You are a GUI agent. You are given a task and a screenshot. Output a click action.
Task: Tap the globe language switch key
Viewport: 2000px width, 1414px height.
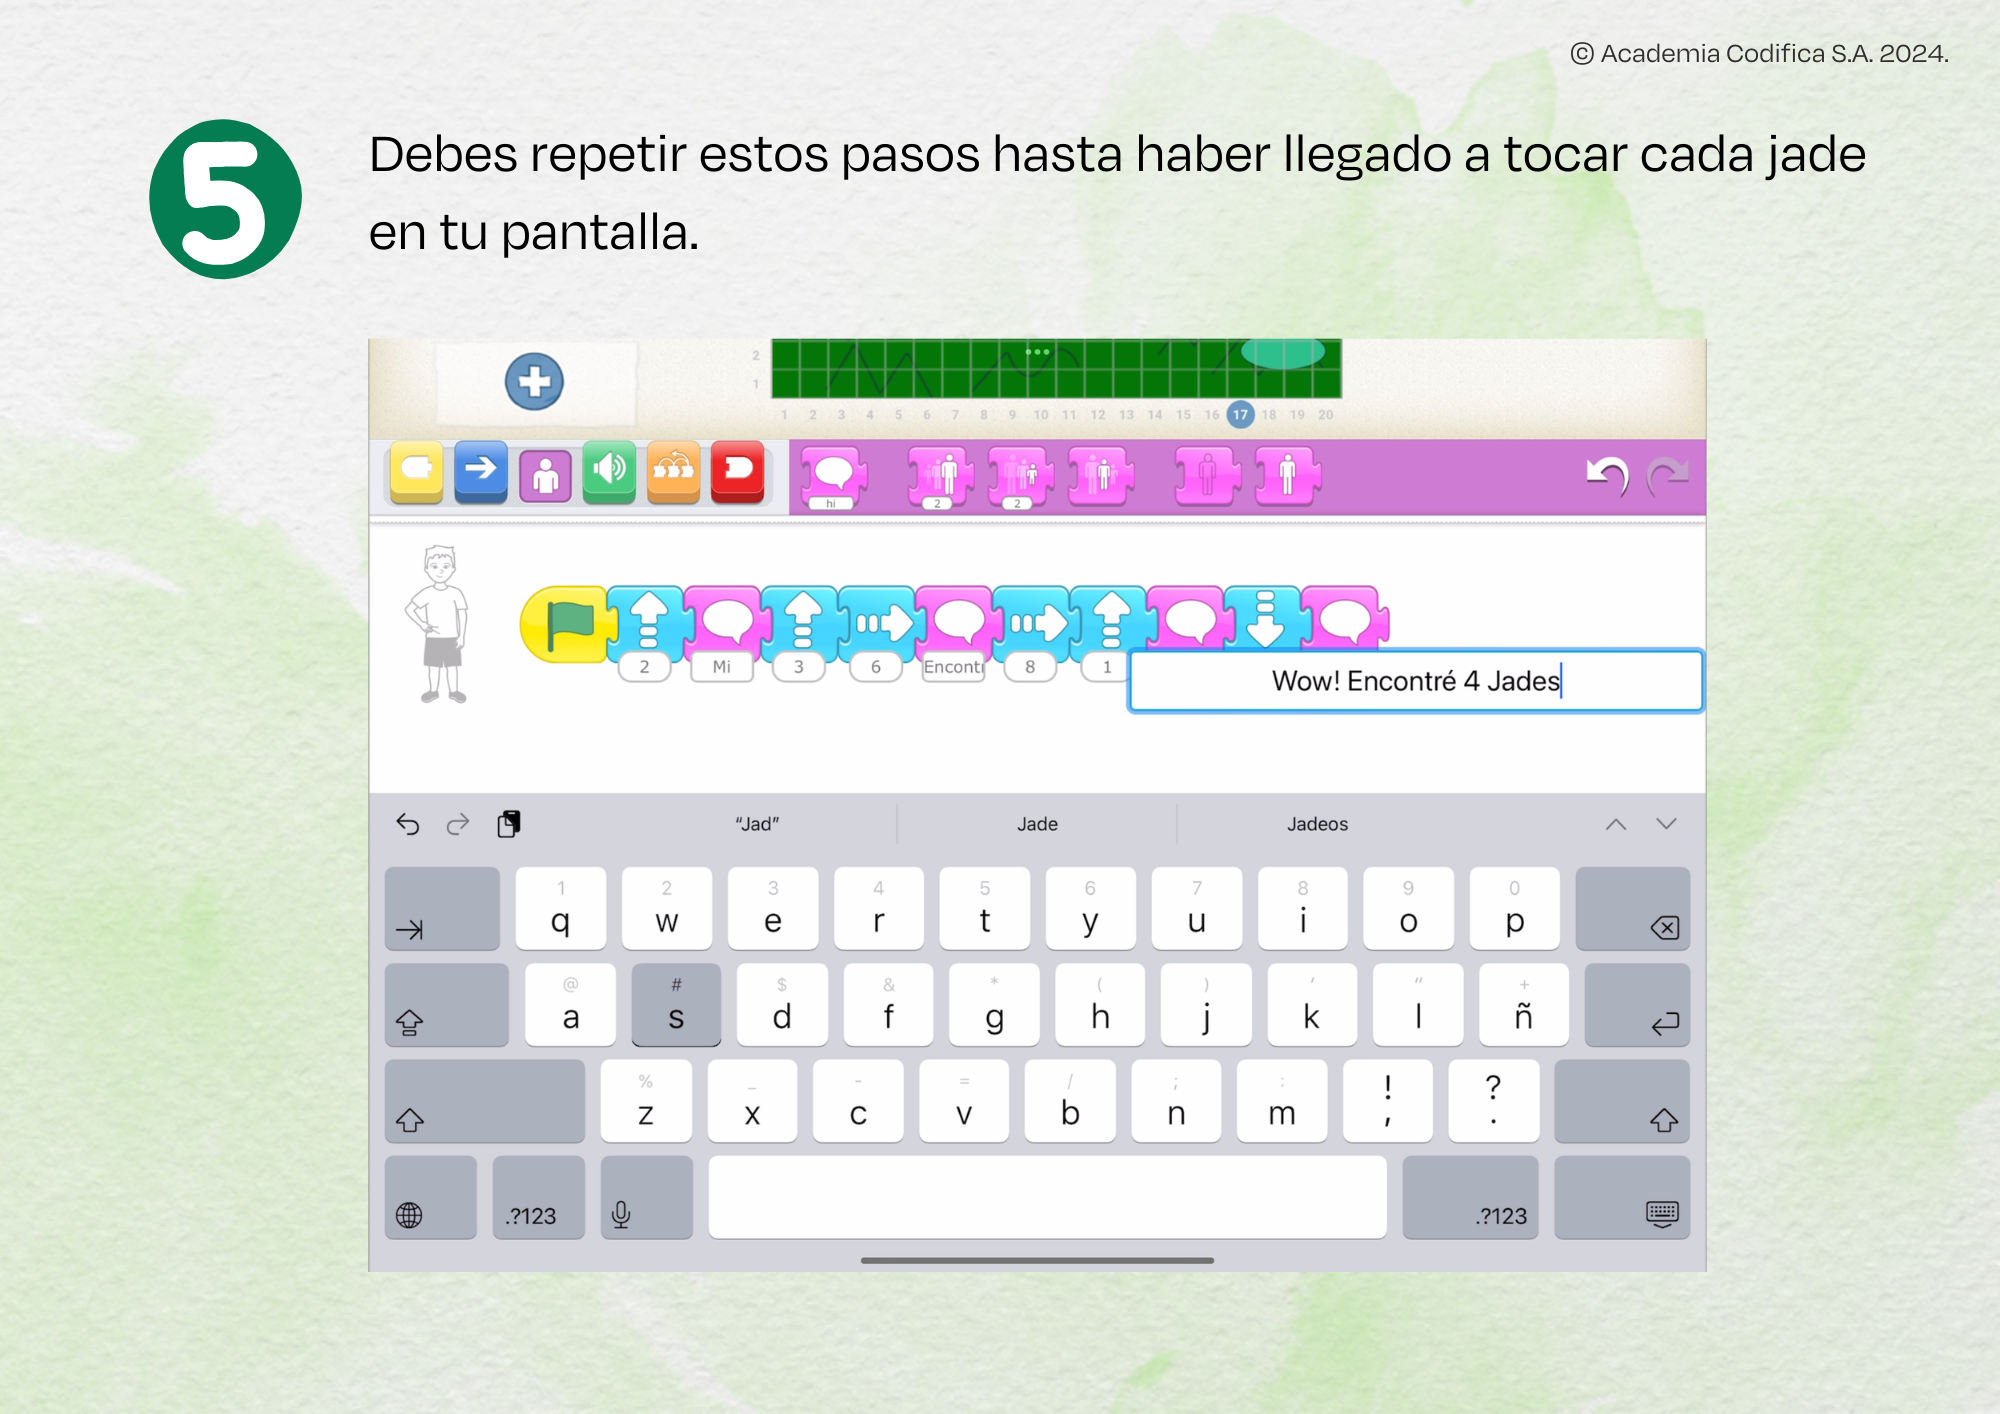pyautogui.click(x=431, y=1197)
